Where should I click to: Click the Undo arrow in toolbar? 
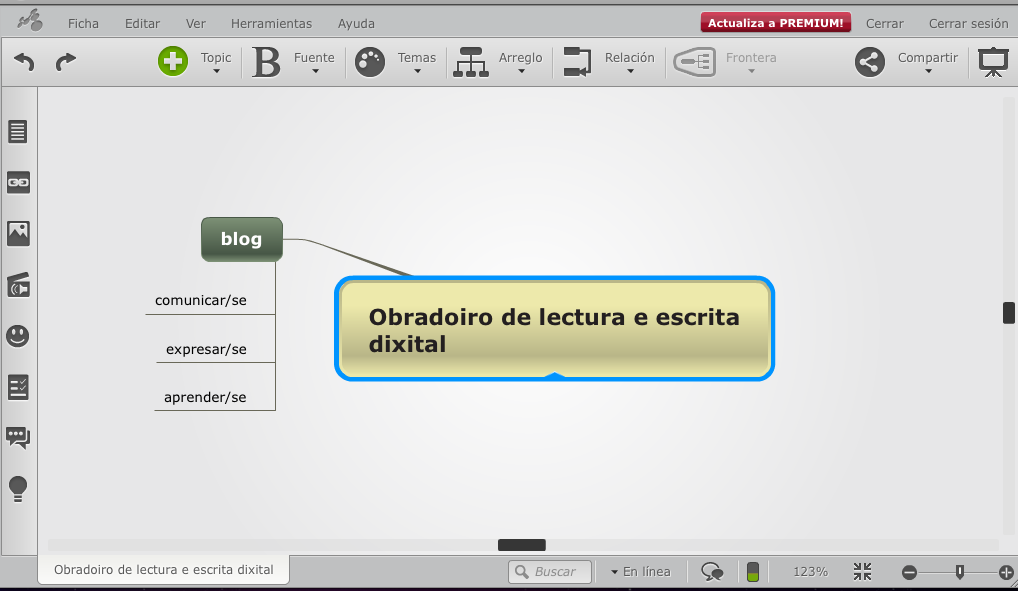pos(24,62)
